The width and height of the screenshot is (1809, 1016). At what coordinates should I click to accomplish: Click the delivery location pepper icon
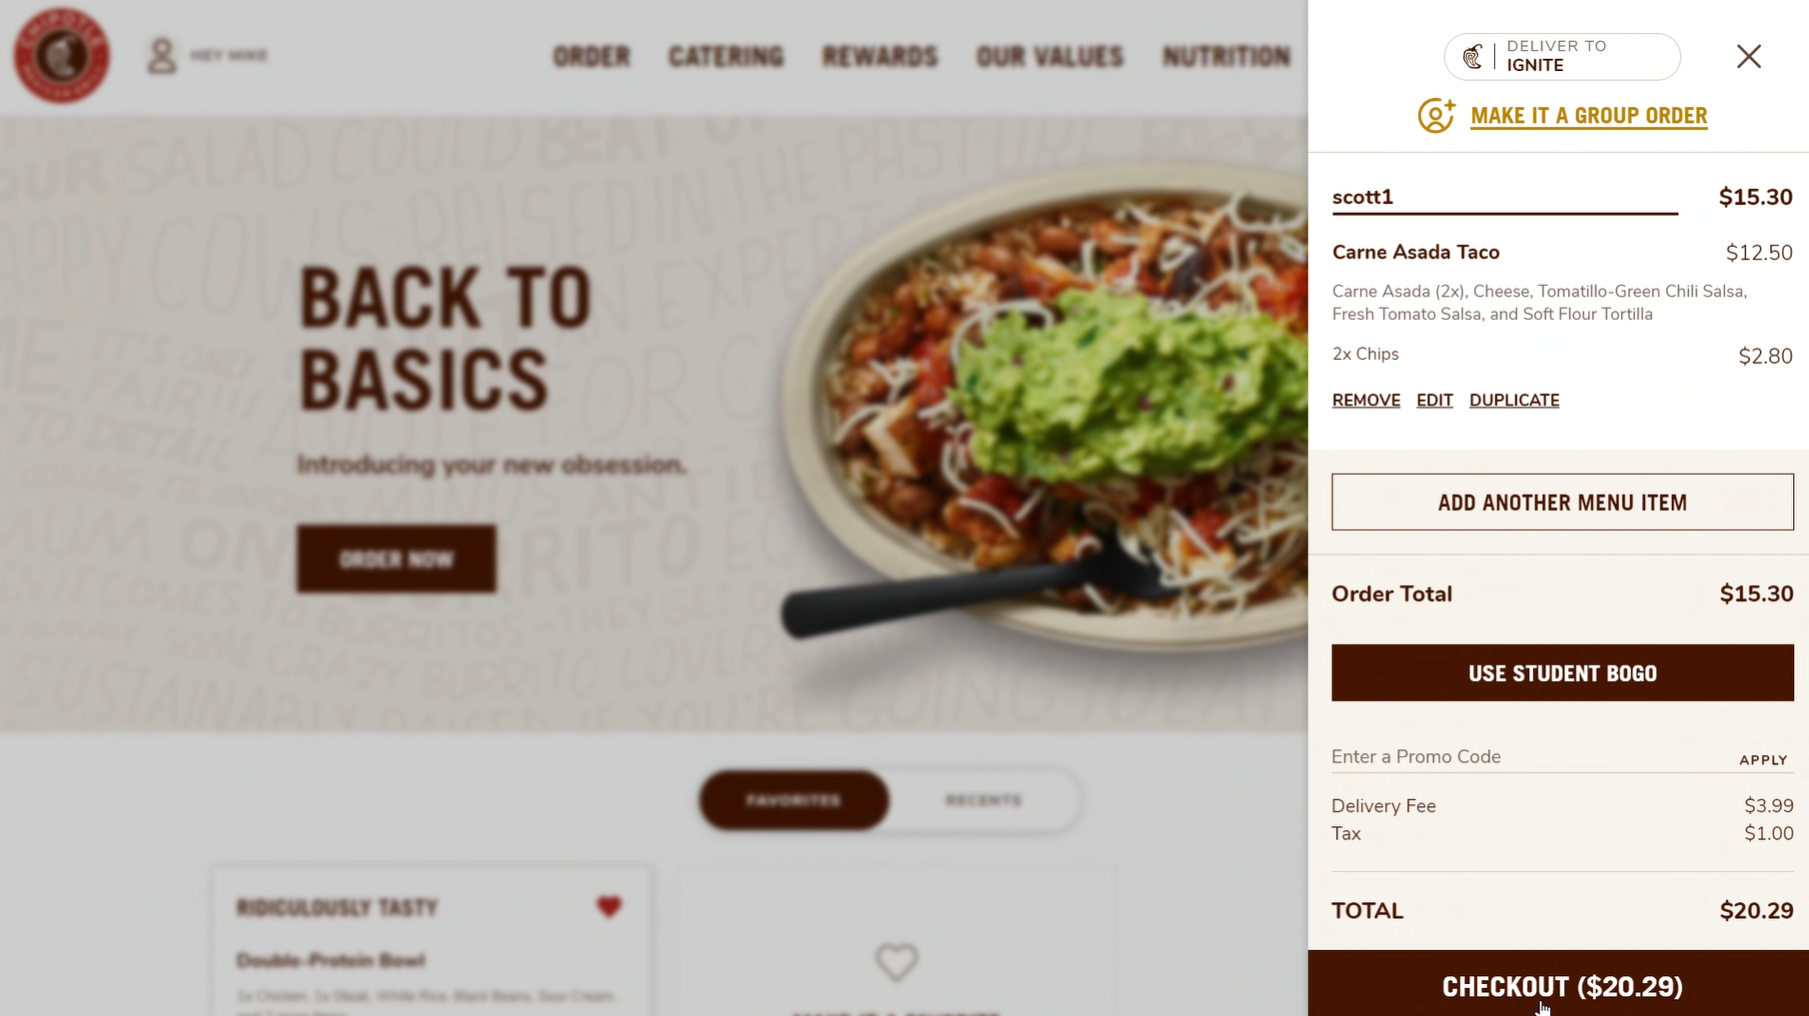click(x=1473, y=57)
